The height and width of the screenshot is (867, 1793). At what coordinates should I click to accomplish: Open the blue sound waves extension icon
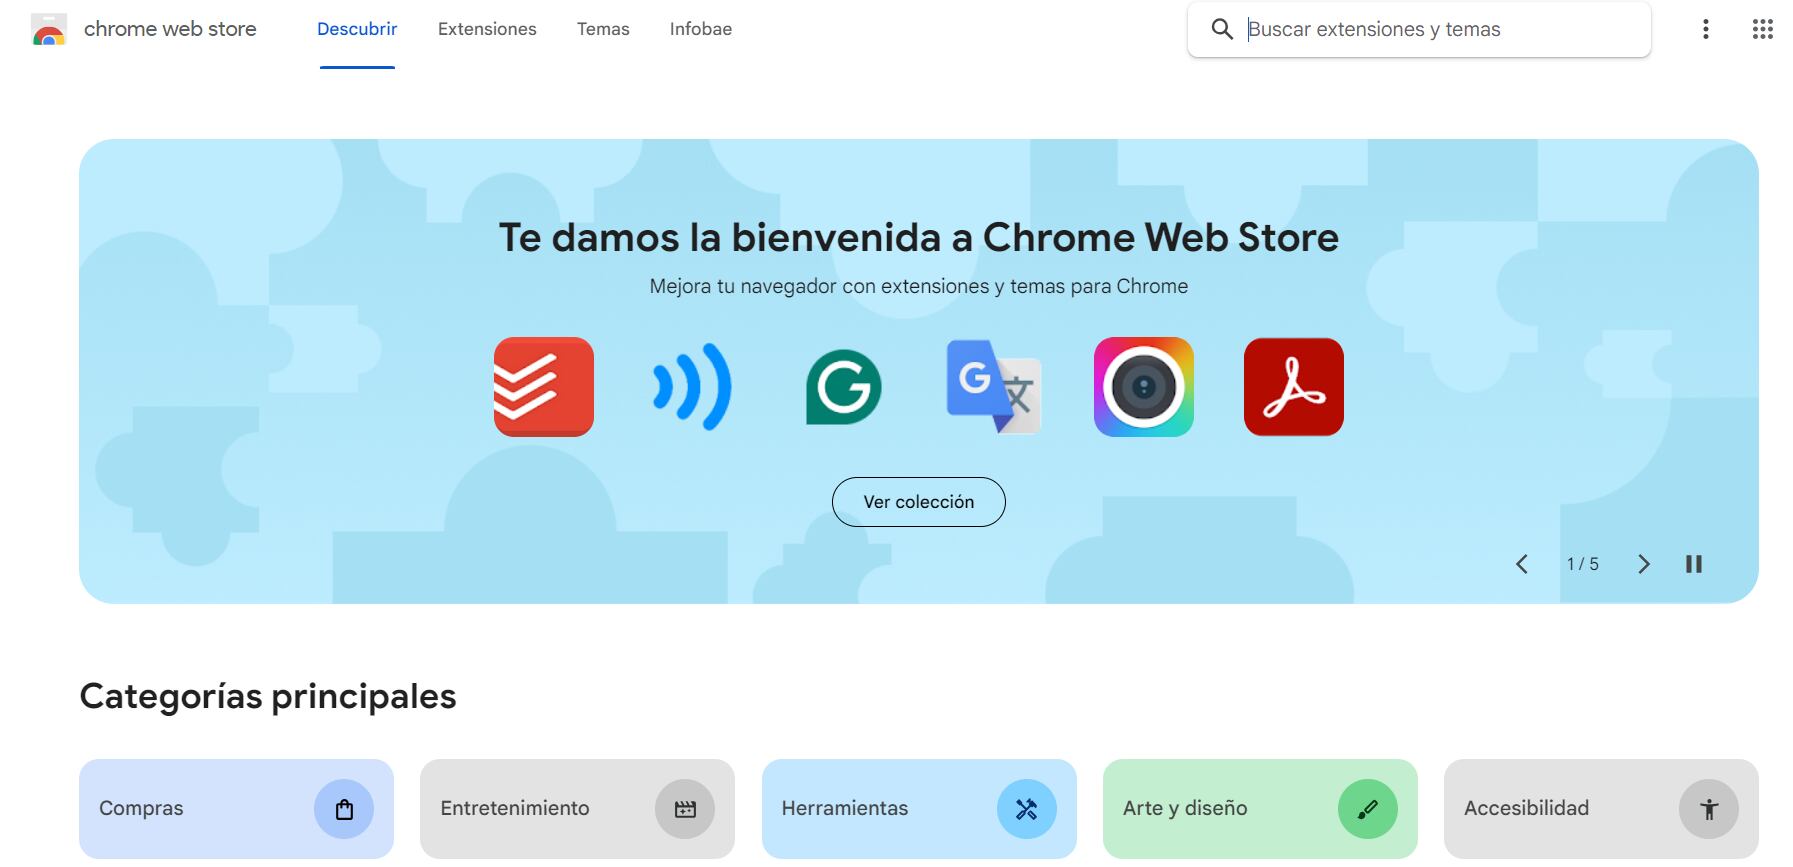tap(692, 387)
